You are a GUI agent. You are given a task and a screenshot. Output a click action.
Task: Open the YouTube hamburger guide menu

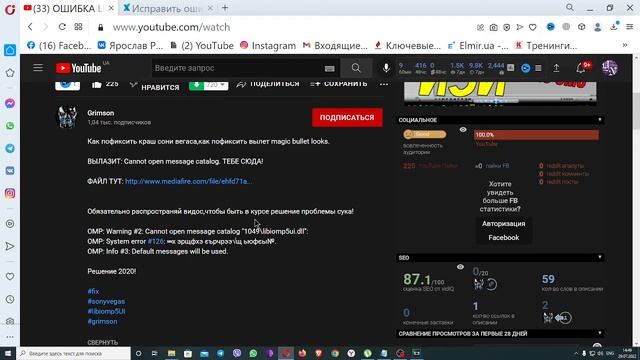pyautogui.click(x=38, y=68)
